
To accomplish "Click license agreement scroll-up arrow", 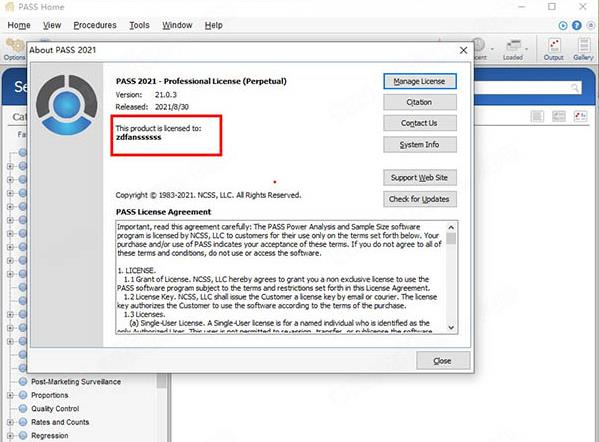I will coord(451,227).
